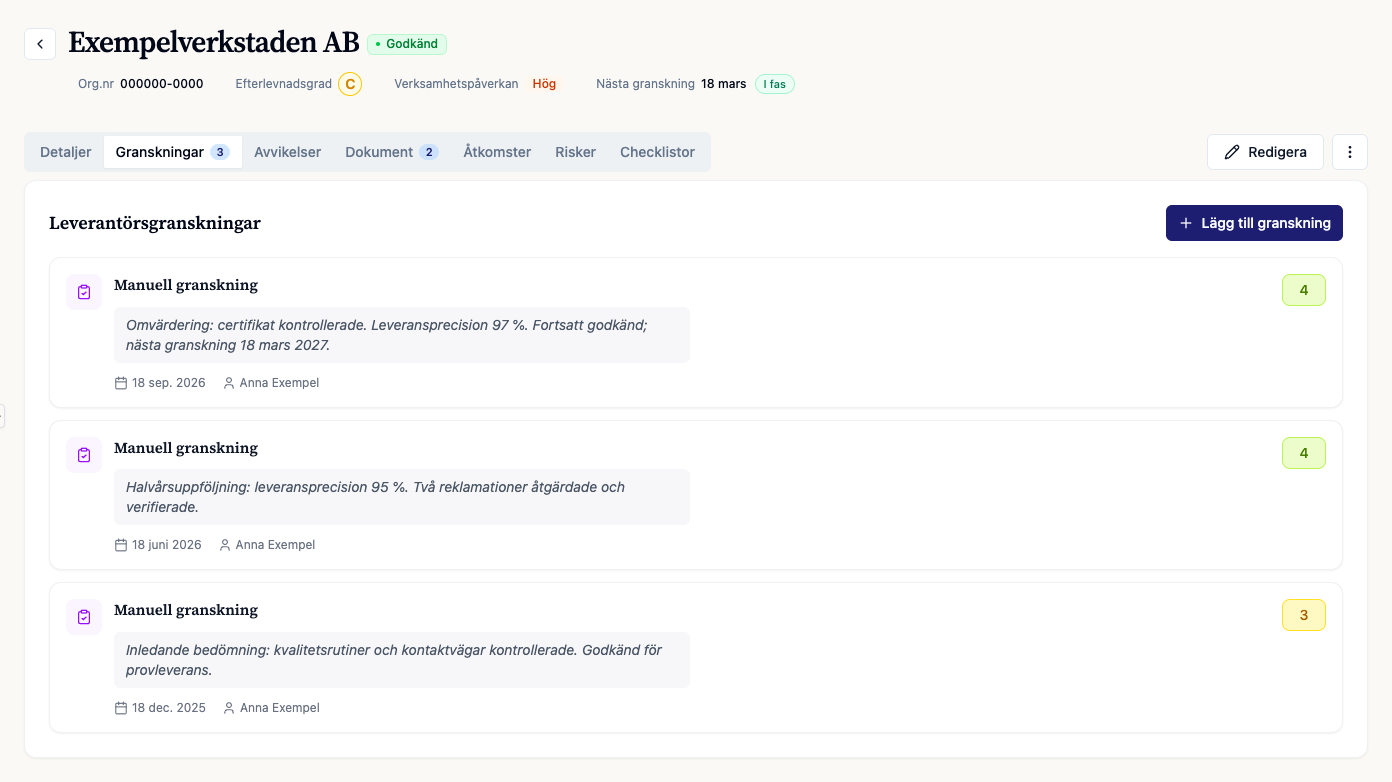Click the person icon in the 18 sep. 2026 review
This screenshot has width=1392, height=782.
click(x=229, y=383)
